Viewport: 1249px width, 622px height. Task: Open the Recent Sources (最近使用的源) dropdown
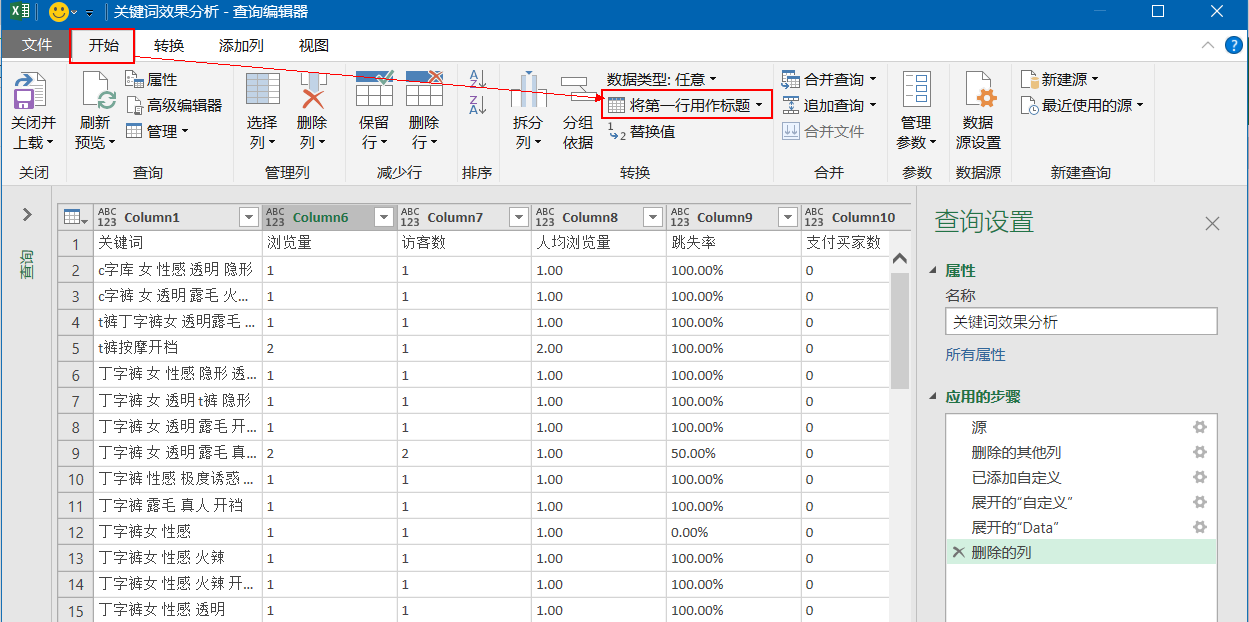[x=1082, y=105]
